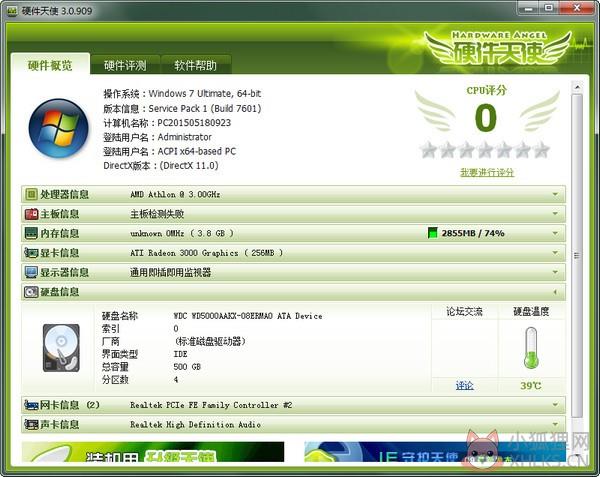600x477 pixels.
Task: Click Realtek High Definition Audio text
Action: (195, 424)
